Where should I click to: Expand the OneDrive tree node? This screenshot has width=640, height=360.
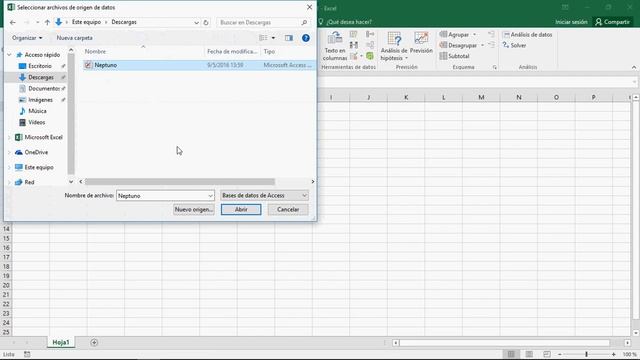(x=9, y=152)
